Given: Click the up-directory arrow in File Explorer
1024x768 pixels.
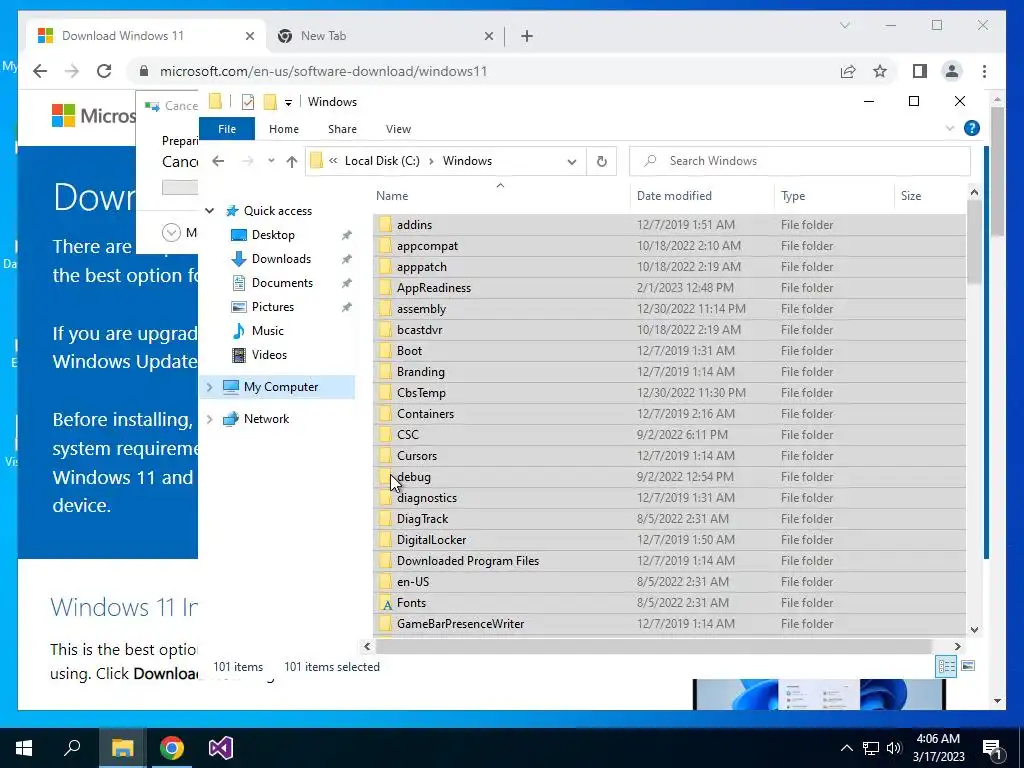Looking at the screenshot, I should point(291,161).
